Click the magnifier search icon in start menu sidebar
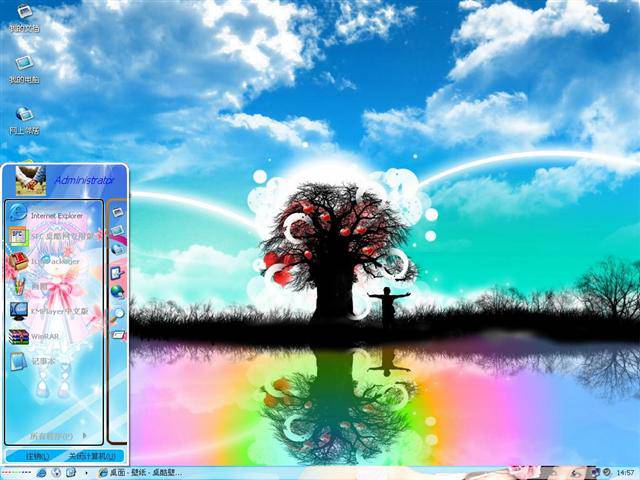The image size is (640, 480). [x=118, y=314]
